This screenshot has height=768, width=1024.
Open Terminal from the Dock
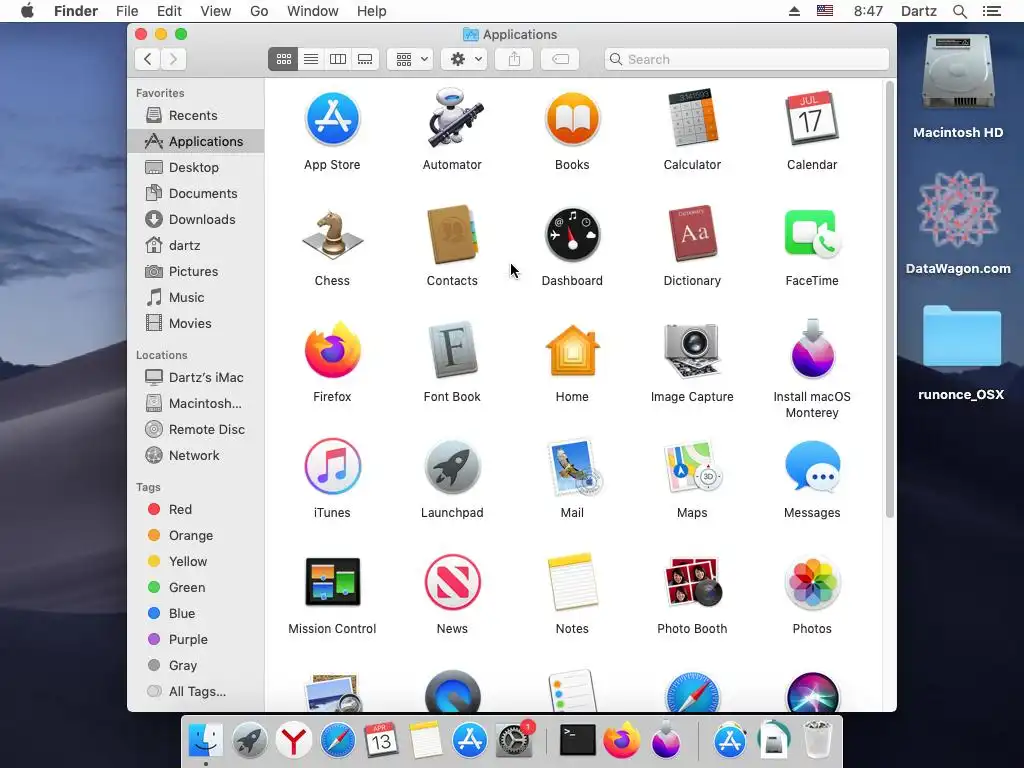coord(578,741)
